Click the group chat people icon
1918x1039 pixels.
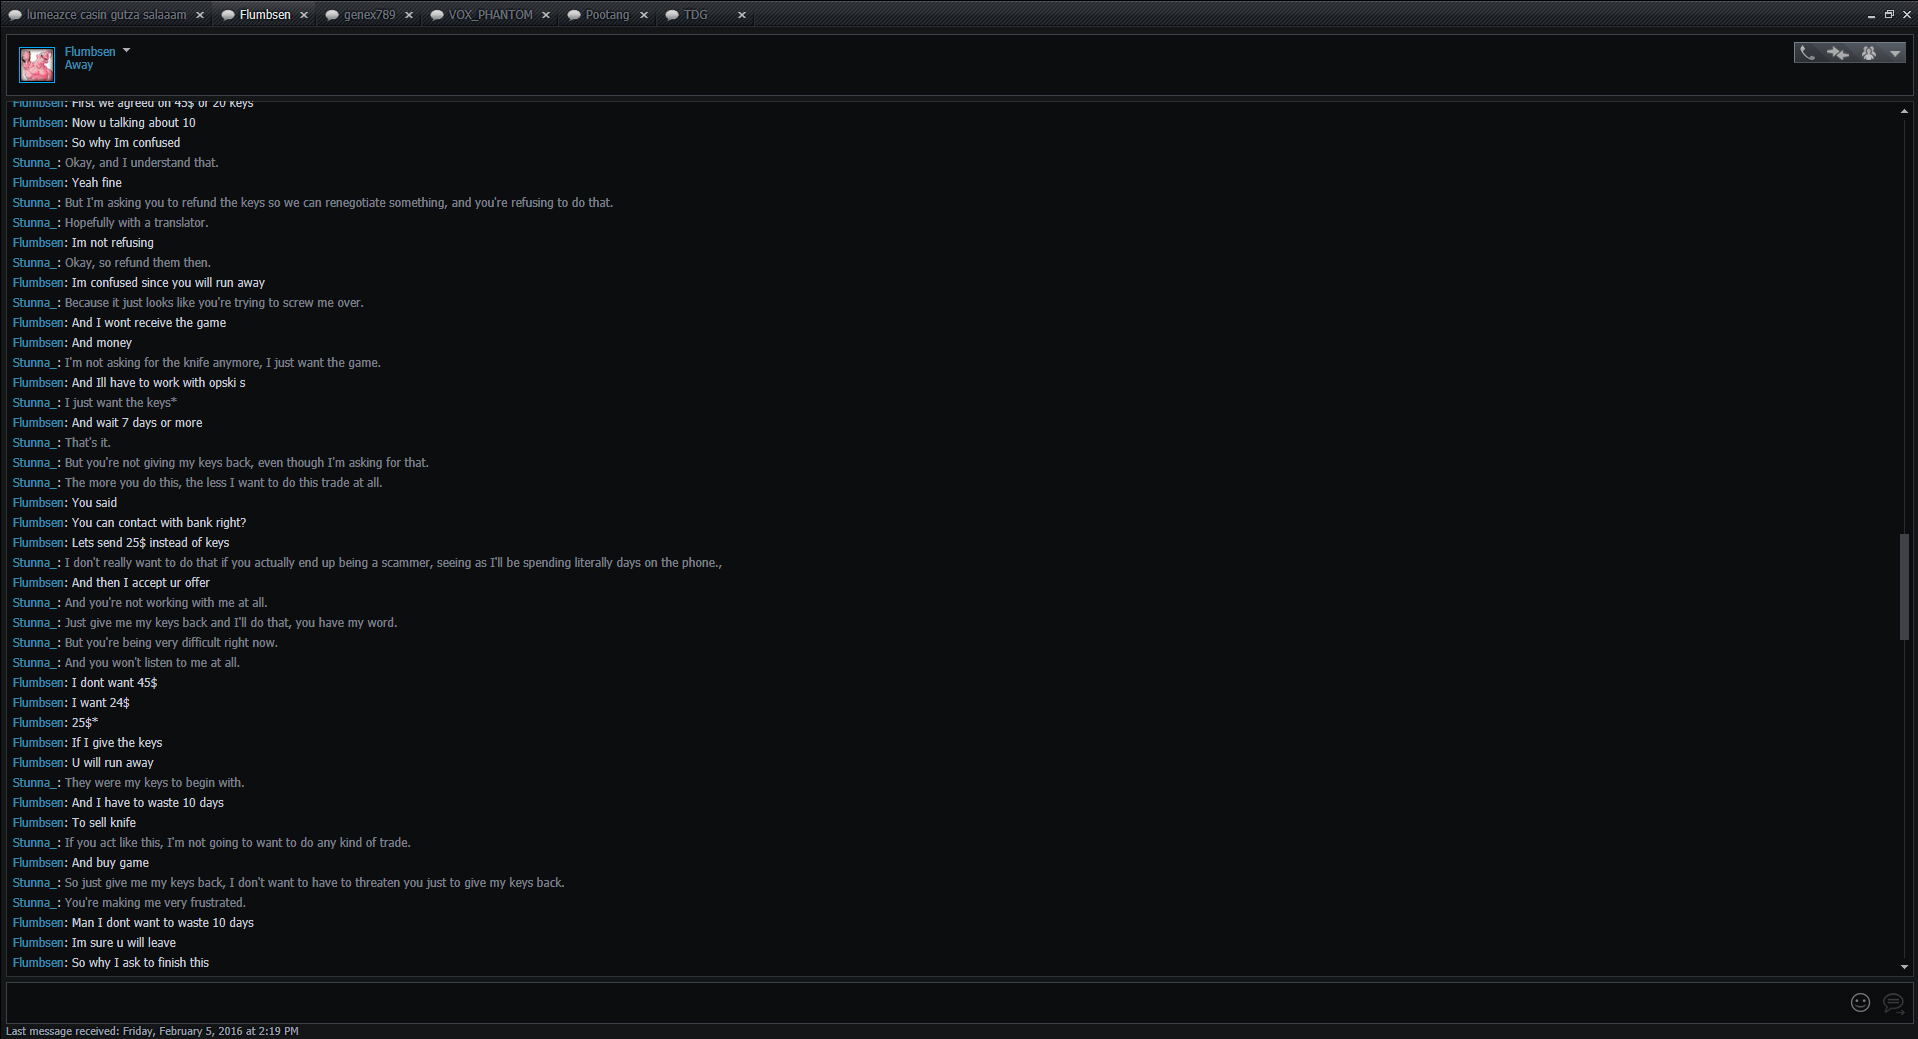coord(1868,53)
